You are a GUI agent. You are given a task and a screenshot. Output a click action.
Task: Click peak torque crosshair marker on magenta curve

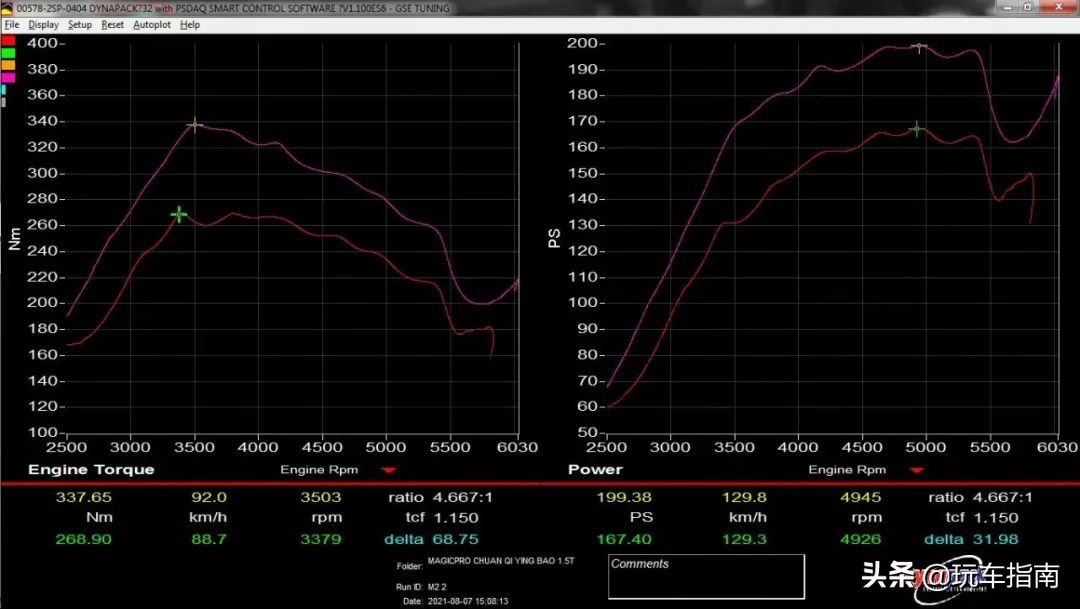click(195, 125)
